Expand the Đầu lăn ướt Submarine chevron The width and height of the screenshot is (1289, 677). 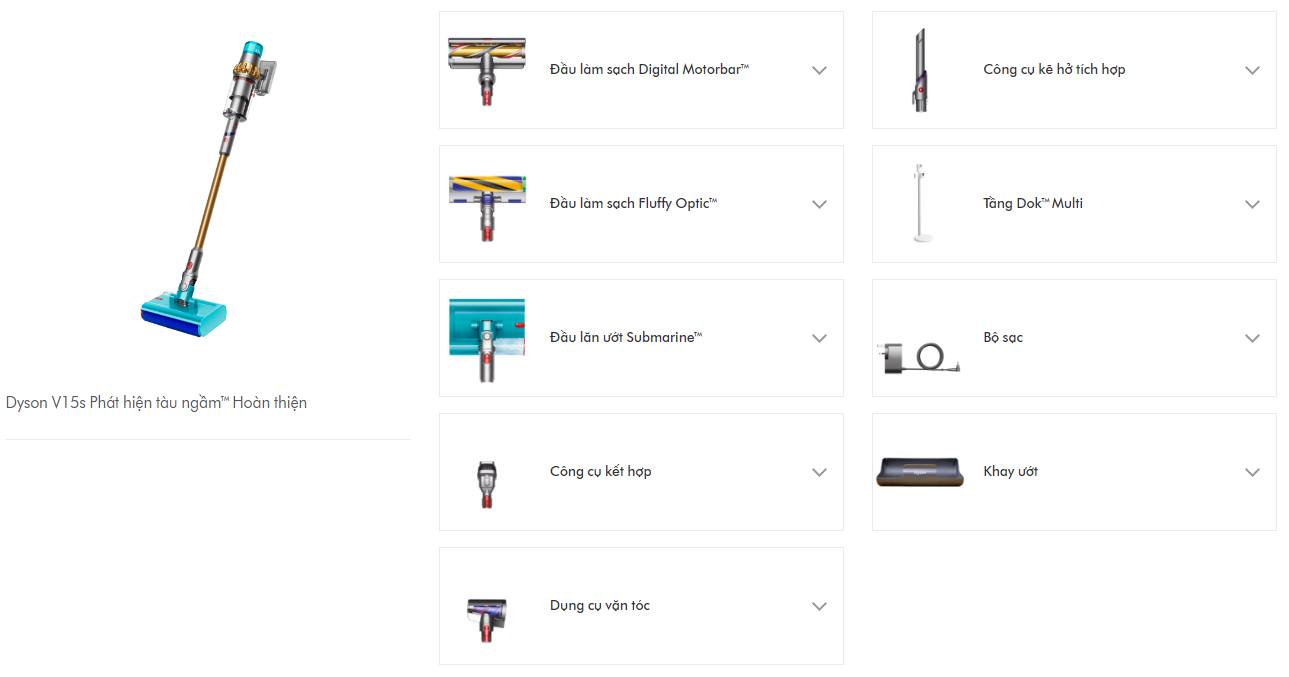click(820, 338)
